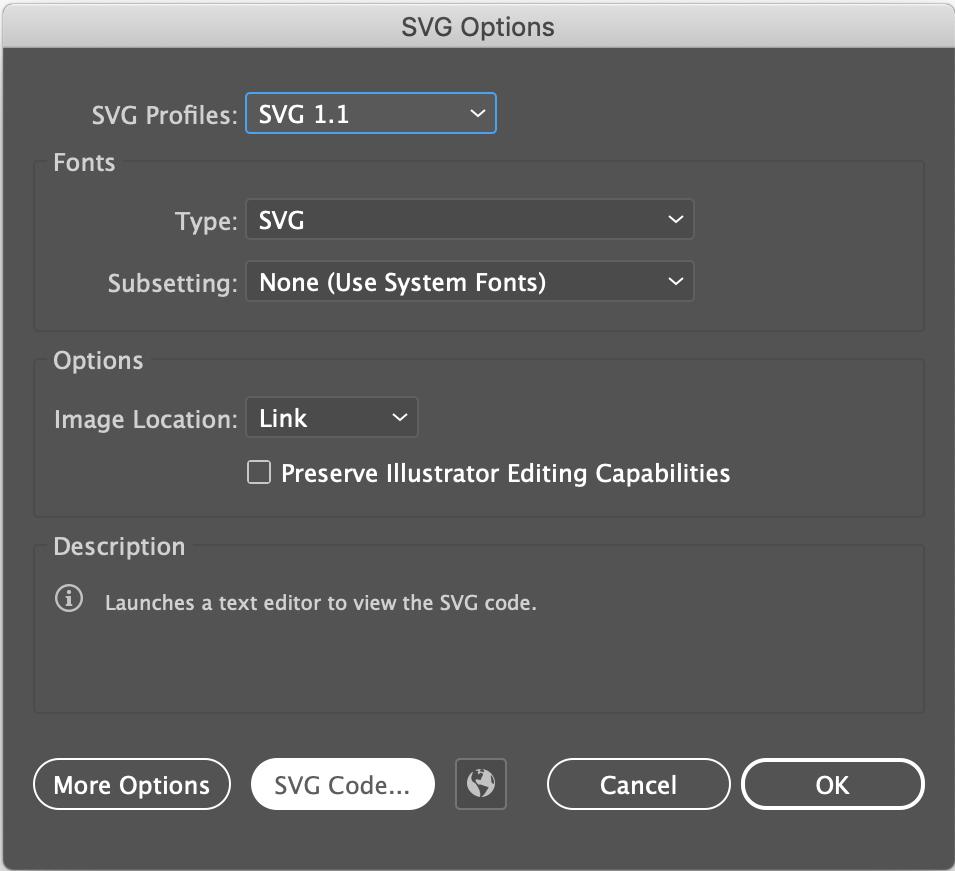Click the info icon in Description
Viewport: 955px width, 871px height.
tap(69, 598)
